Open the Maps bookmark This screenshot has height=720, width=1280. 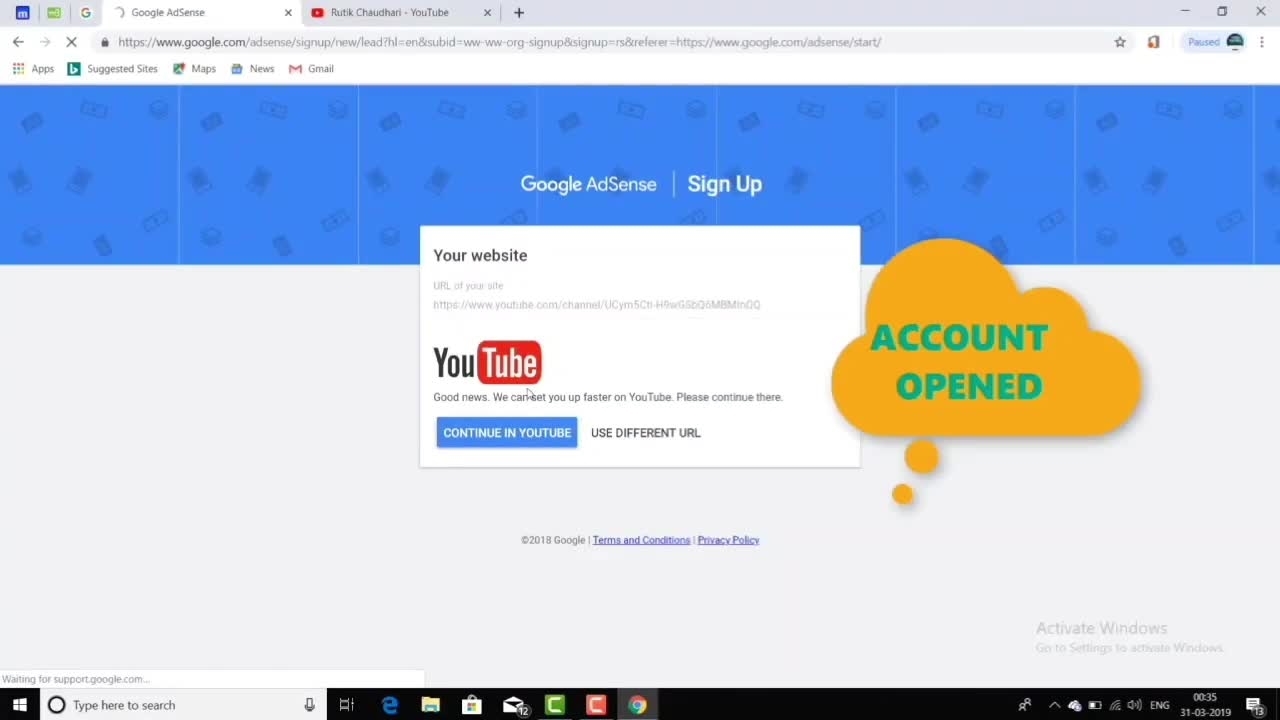coord(194,69)
